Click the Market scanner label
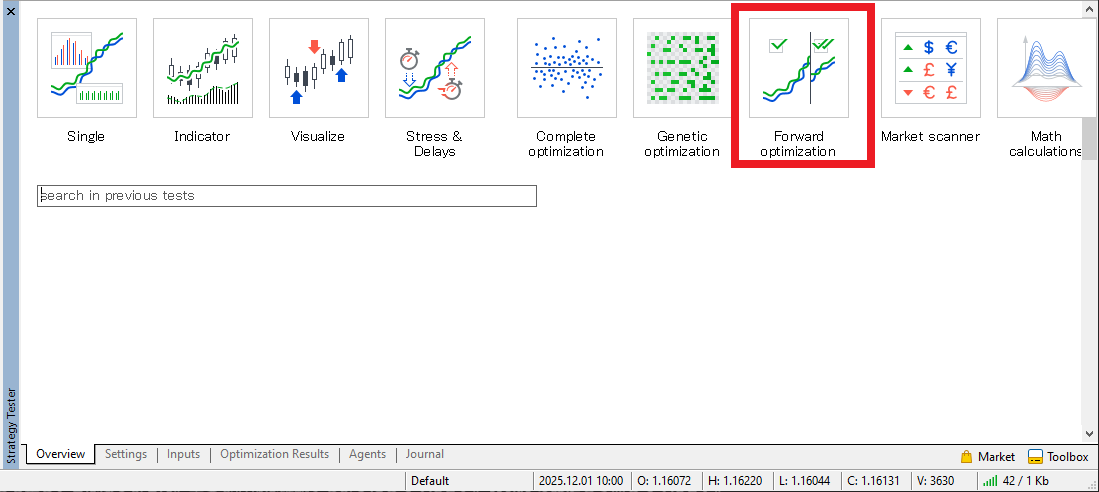Image resolution: width=1099 pixels, height=492 pixels. click(931, 137)
